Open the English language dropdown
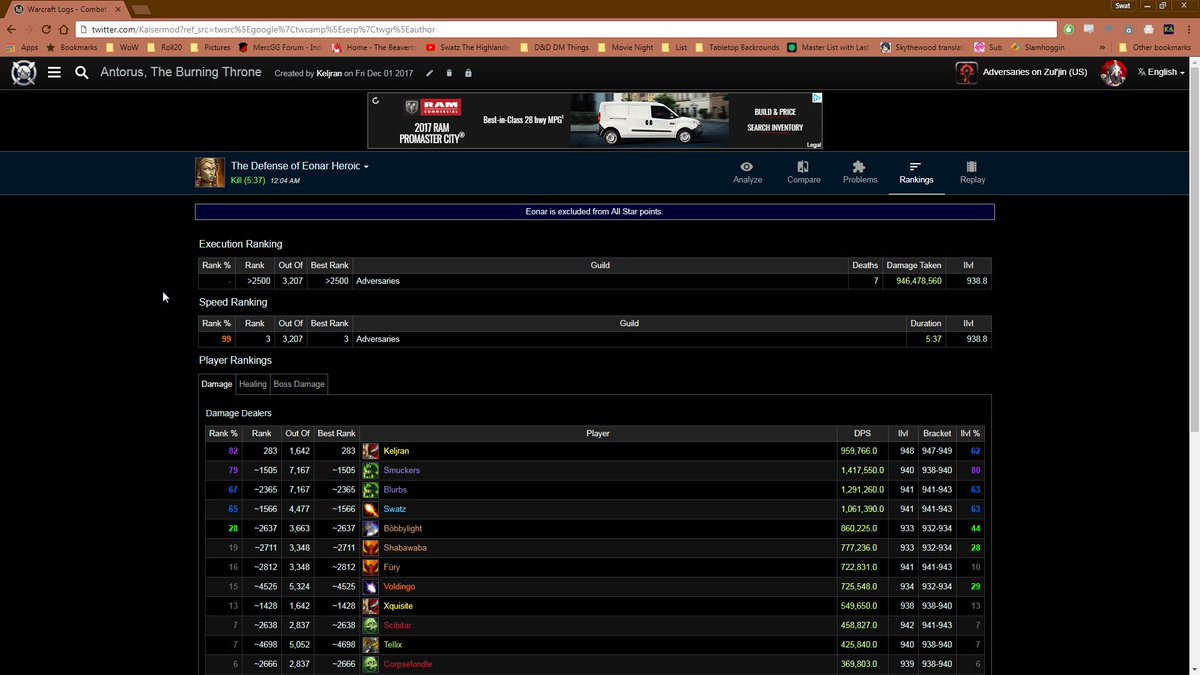 (1161, 72)
